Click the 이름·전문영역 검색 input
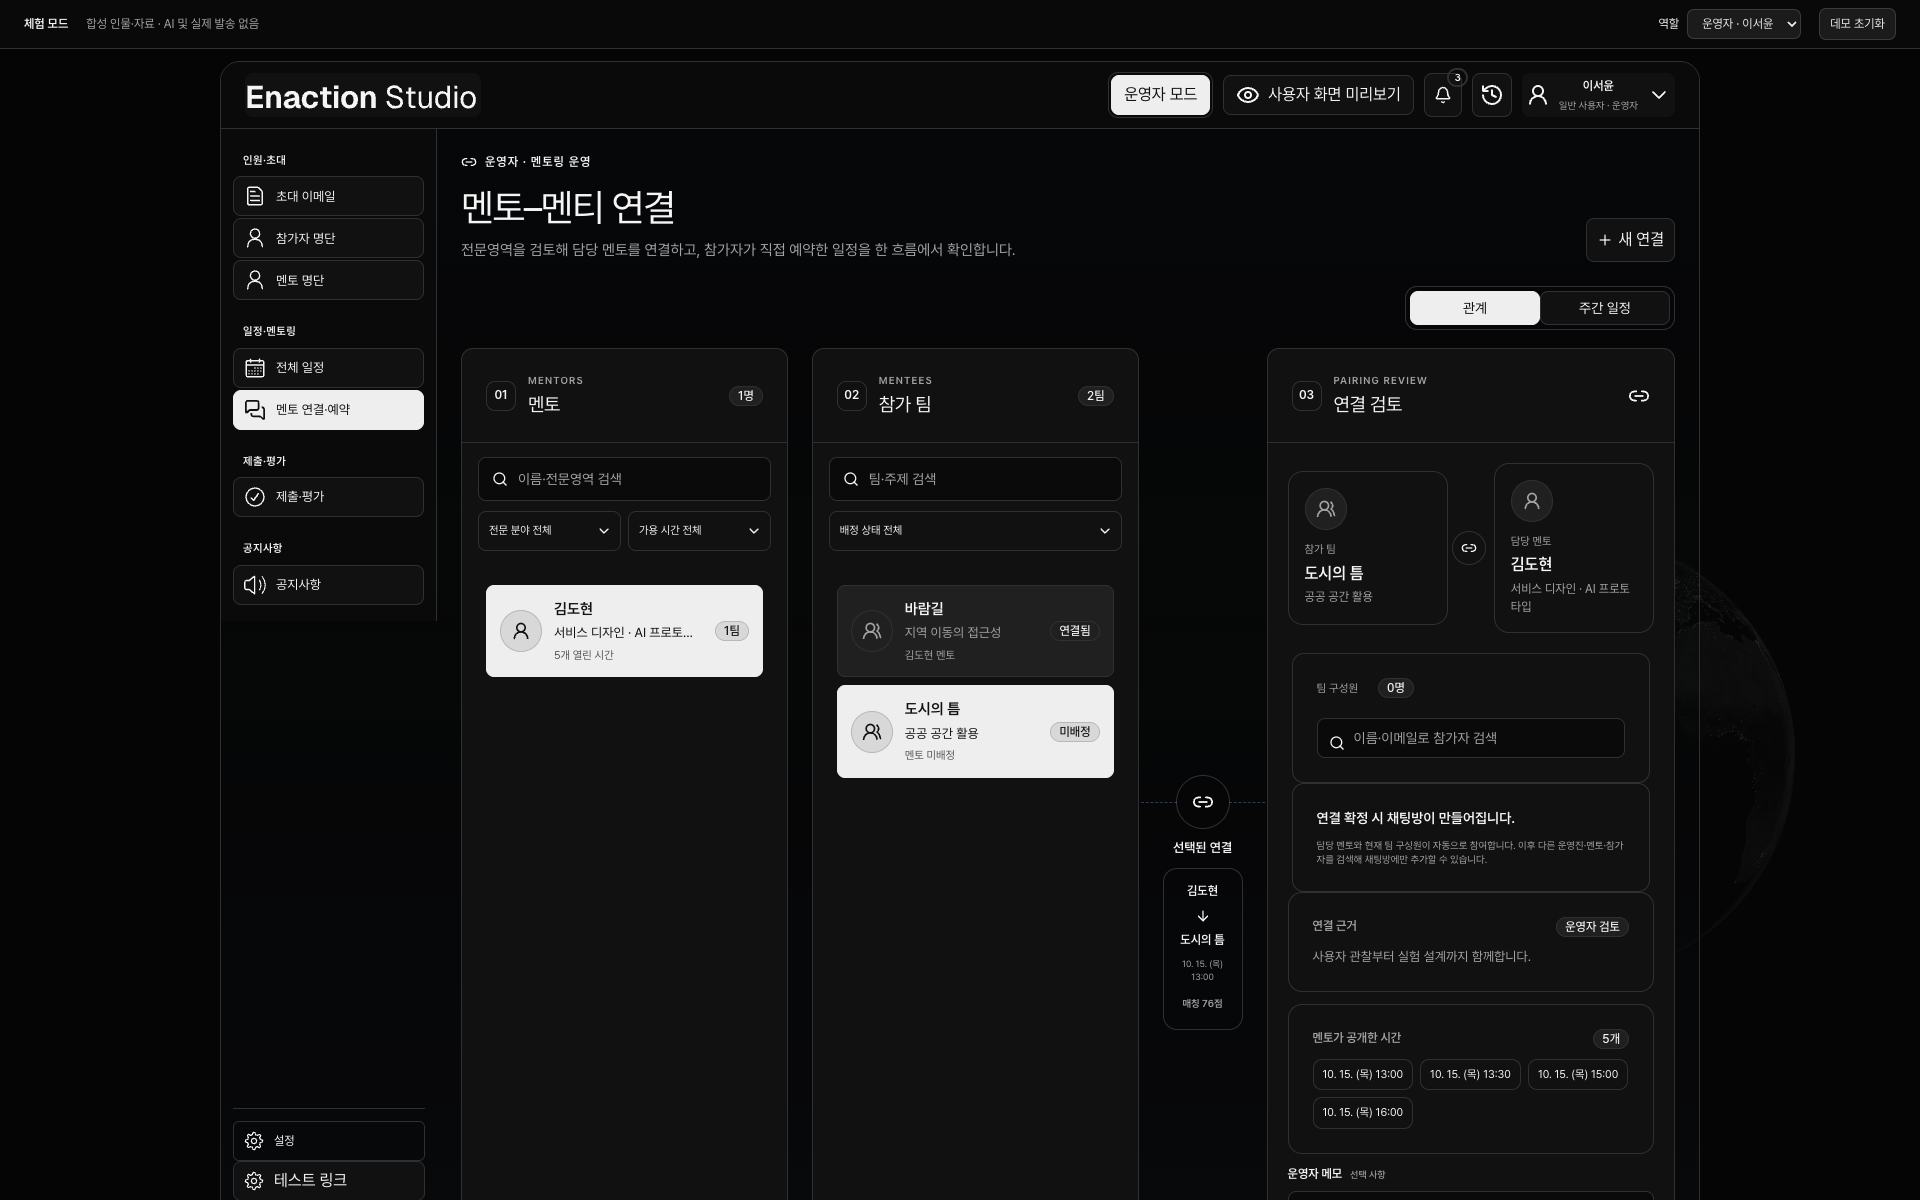This screenshot has height=1200, width=1920. pos(624,479)
